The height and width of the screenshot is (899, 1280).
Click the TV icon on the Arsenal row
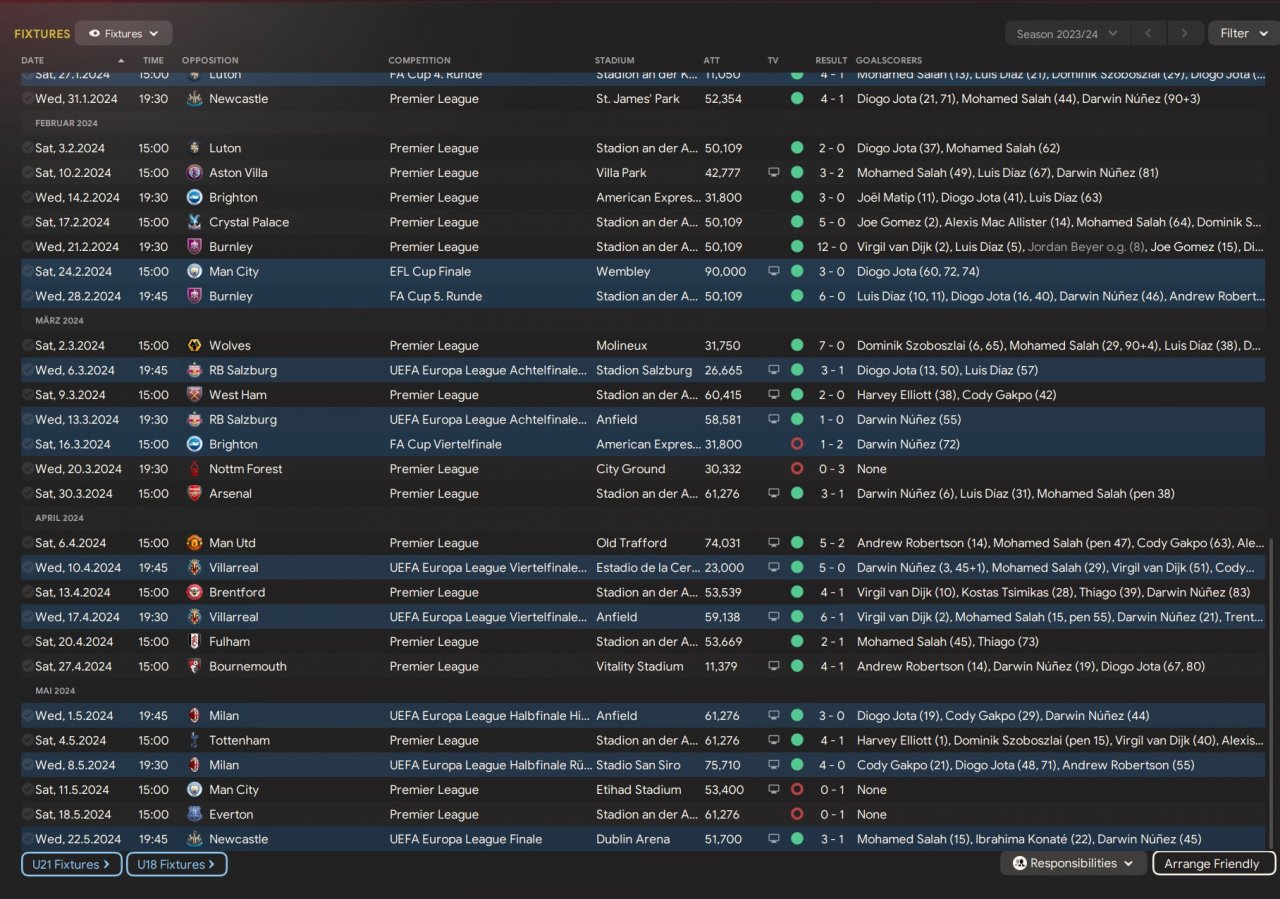(773, 494)
